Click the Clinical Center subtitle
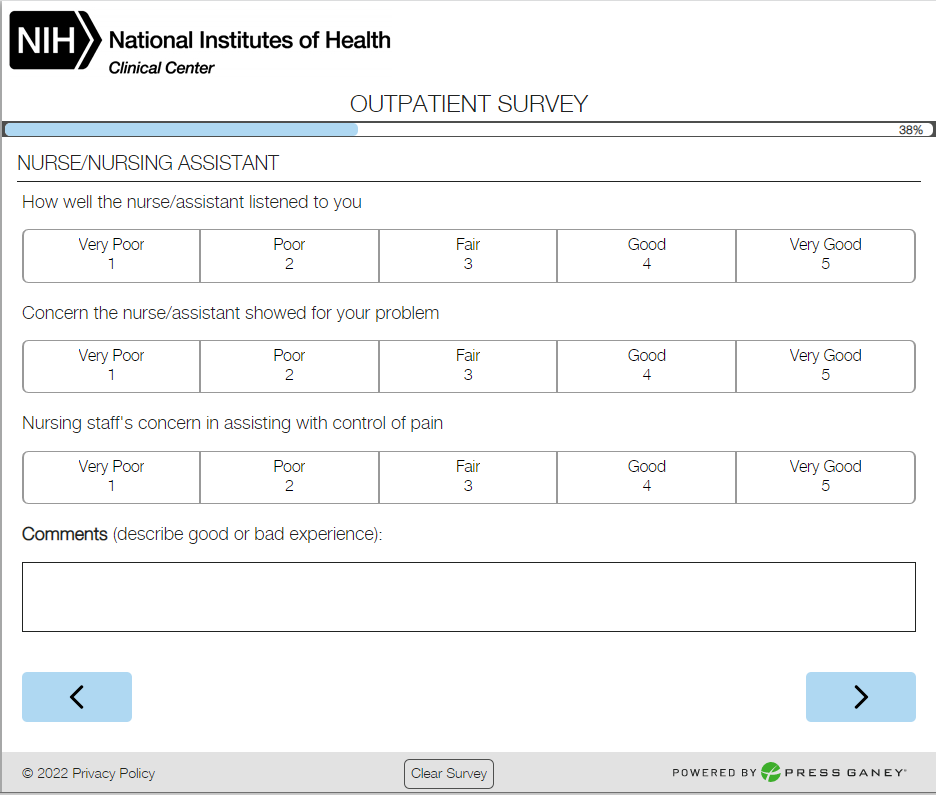 point(161,68)
